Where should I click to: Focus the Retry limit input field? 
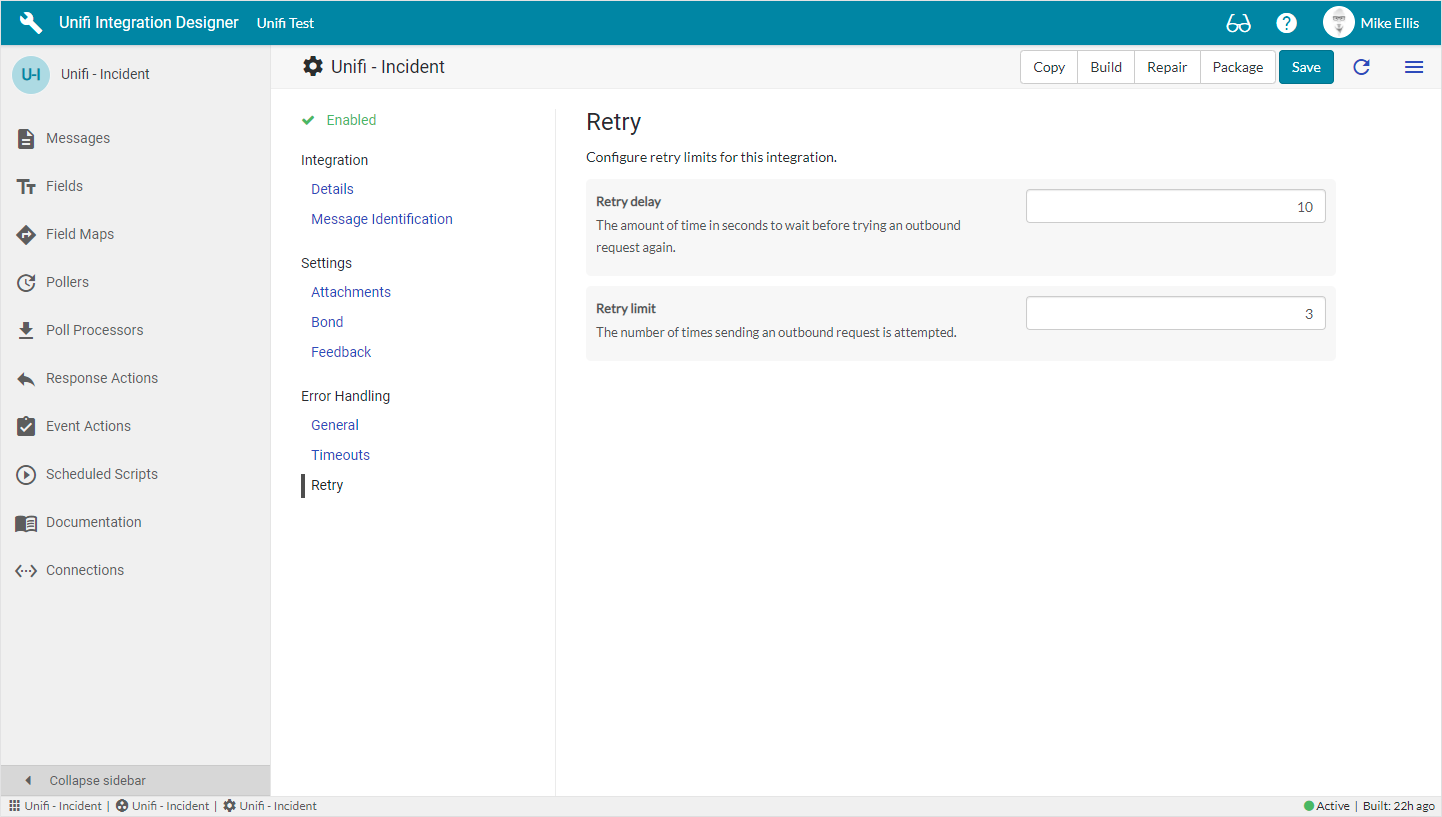1175,314
